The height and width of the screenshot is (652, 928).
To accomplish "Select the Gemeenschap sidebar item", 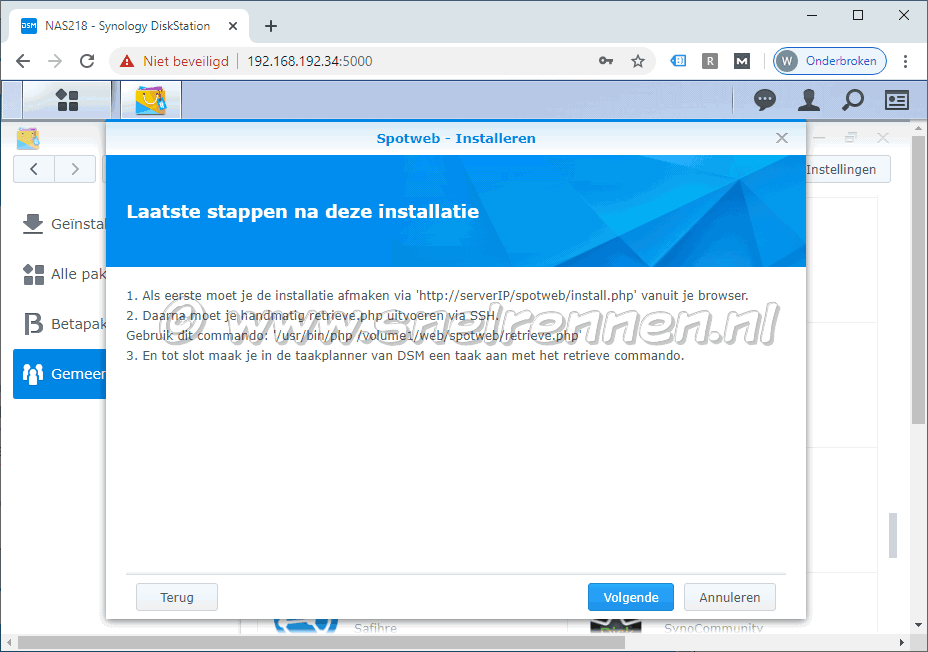I will [x=60, y=374].
